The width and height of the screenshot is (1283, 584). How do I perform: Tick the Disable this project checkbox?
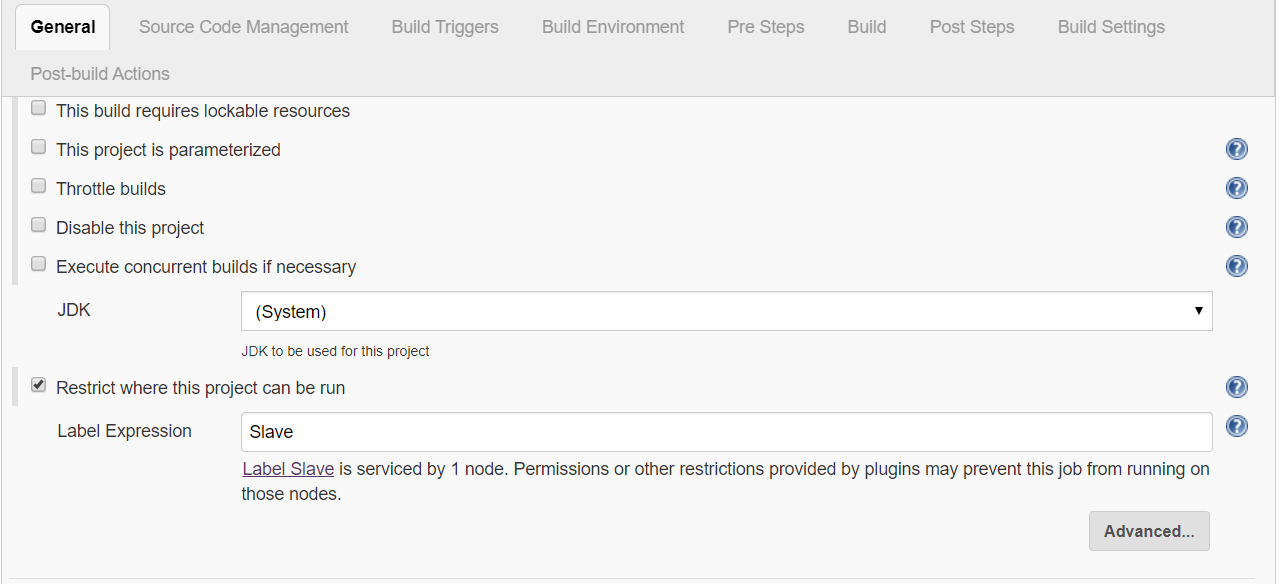click(x=39, y=225)
